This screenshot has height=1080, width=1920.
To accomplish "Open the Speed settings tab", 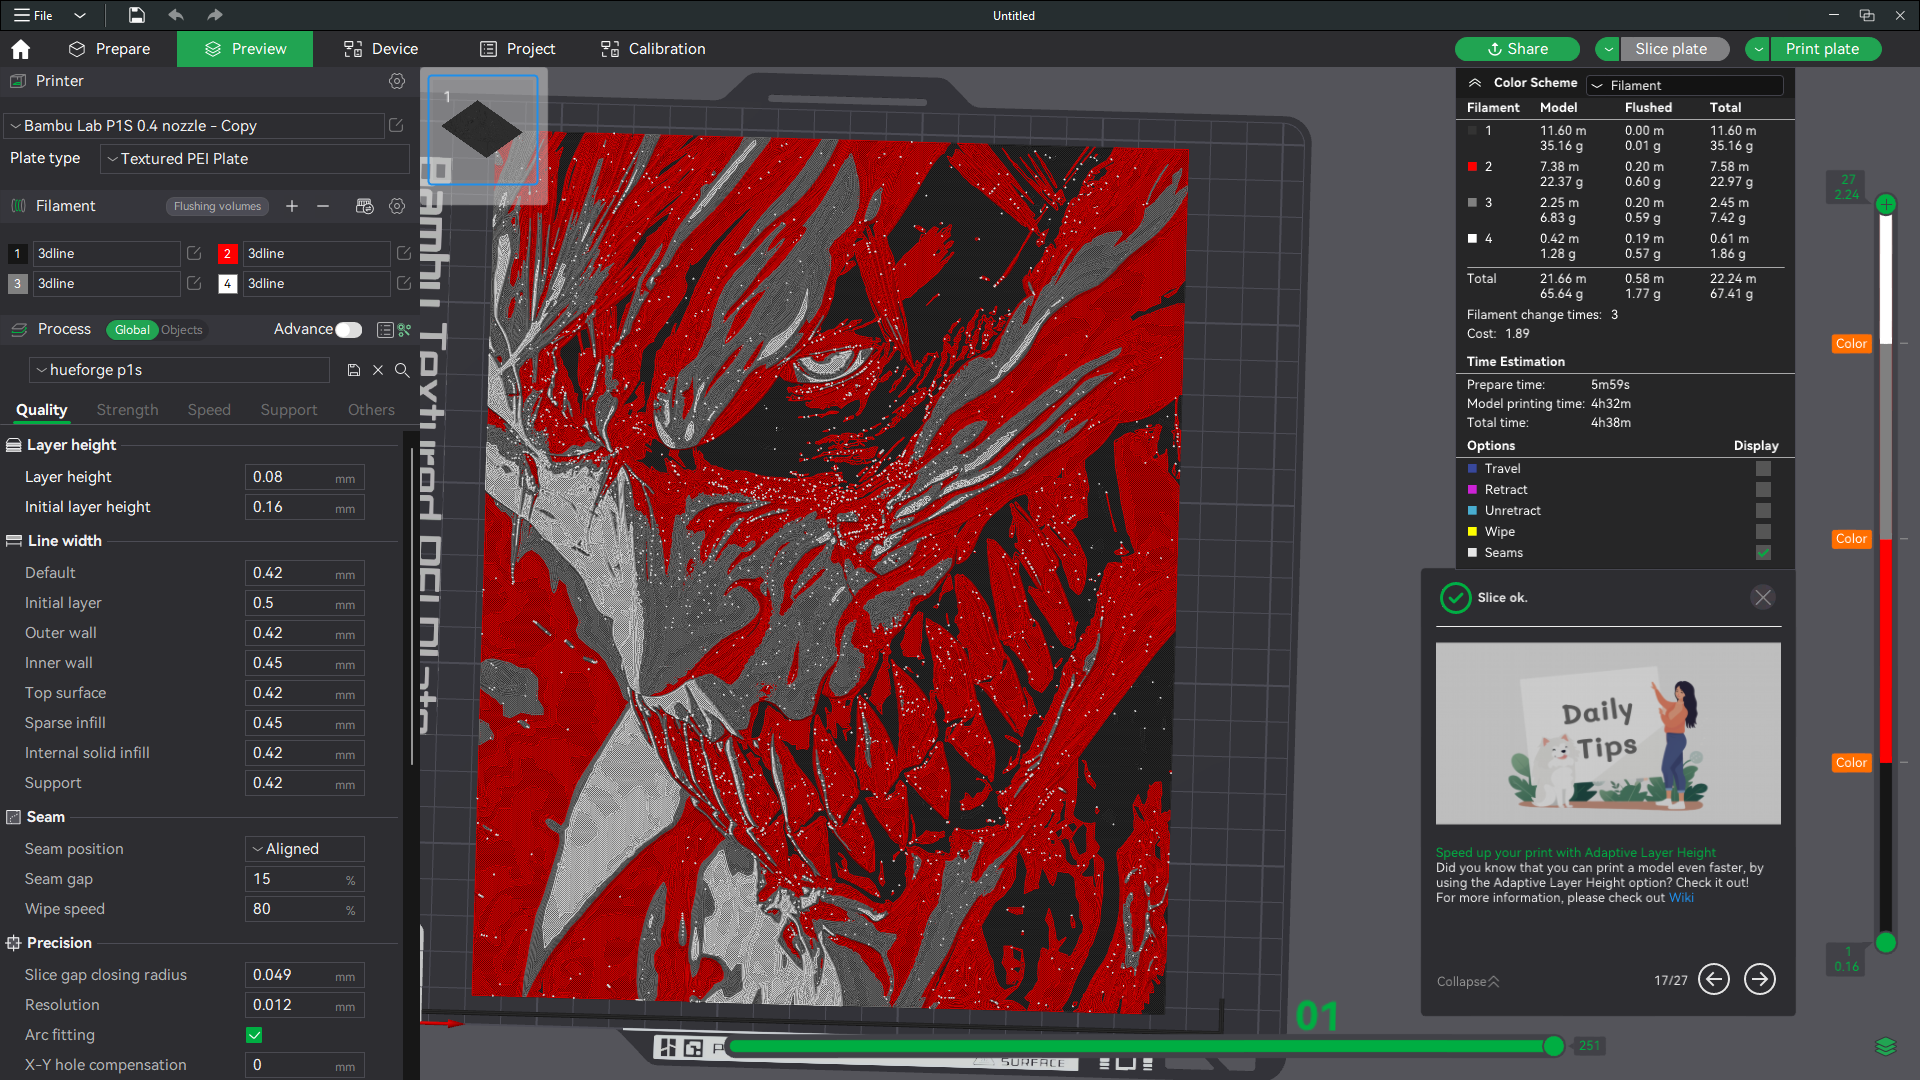I will (x=209, y=410).
